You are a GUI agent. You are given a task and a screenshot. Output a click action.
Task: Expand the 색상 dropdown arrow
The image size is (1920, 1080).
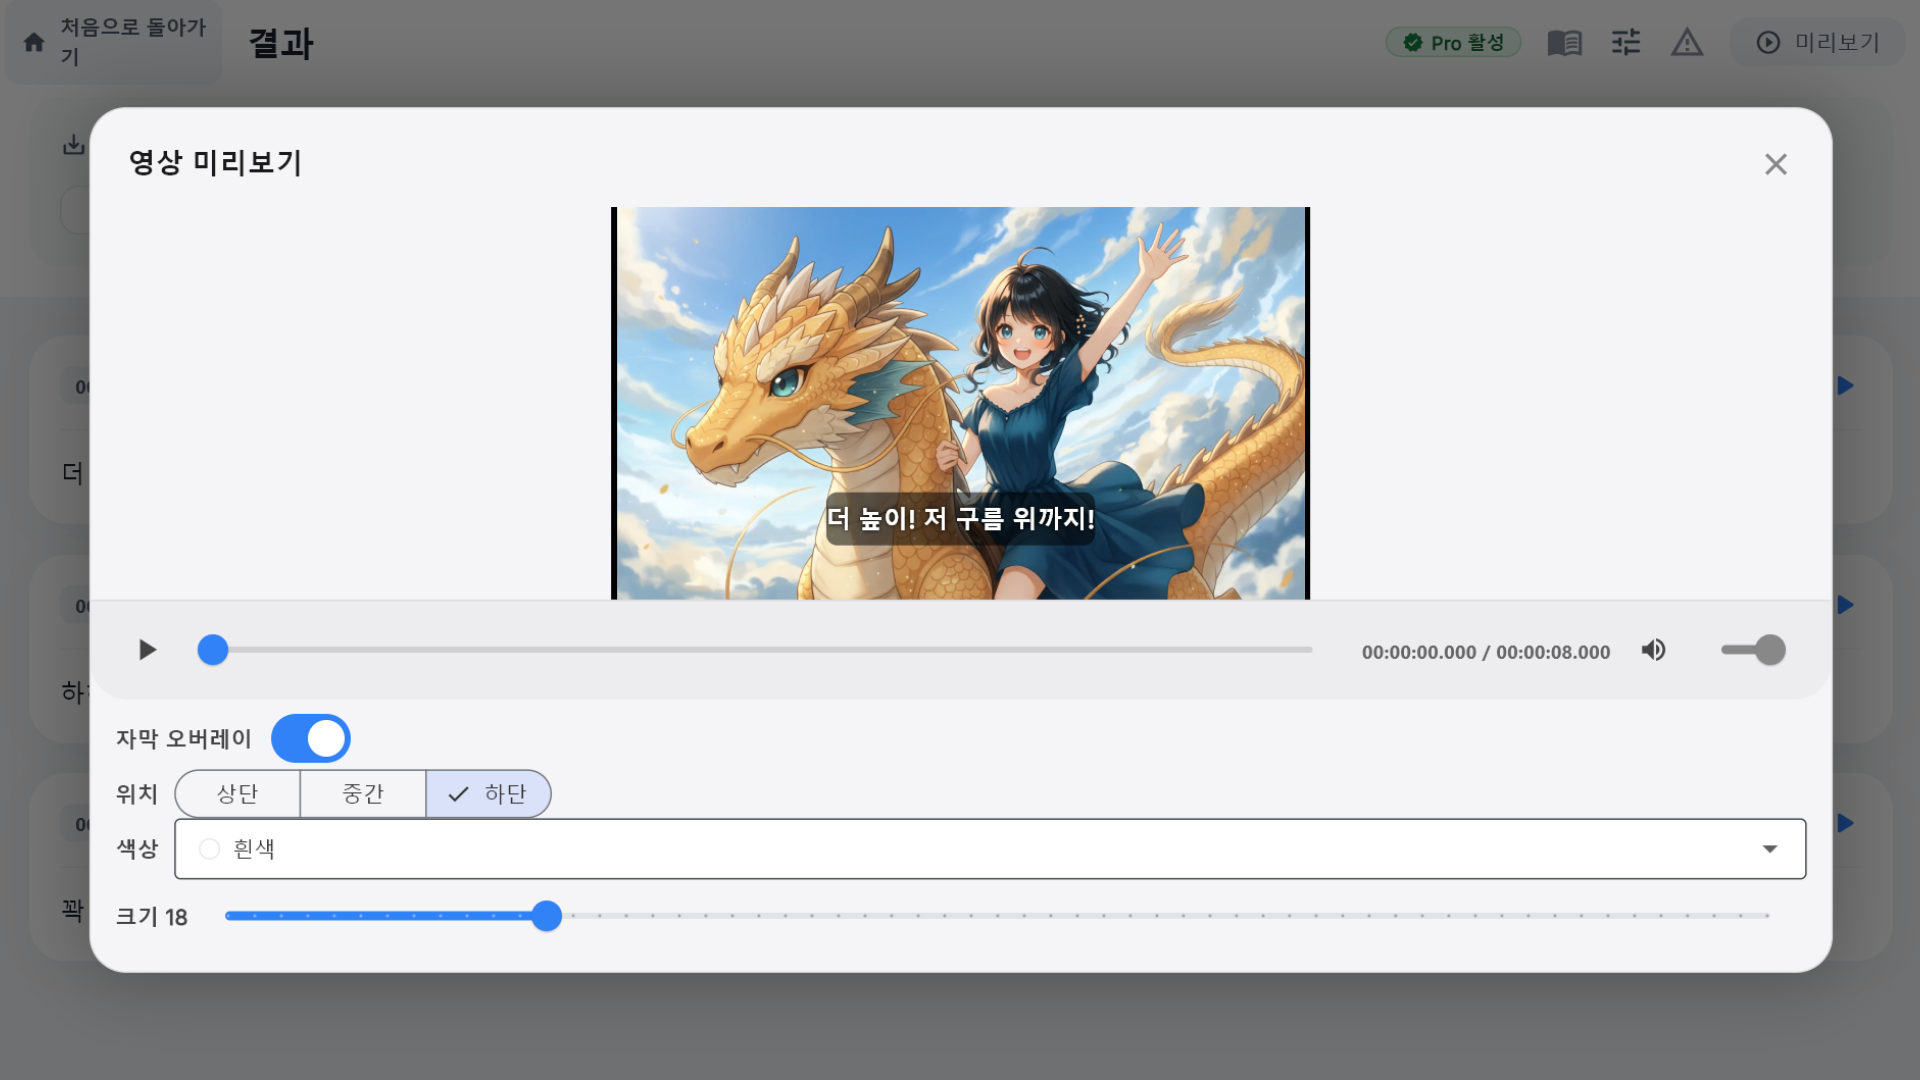coord(1769,849)
